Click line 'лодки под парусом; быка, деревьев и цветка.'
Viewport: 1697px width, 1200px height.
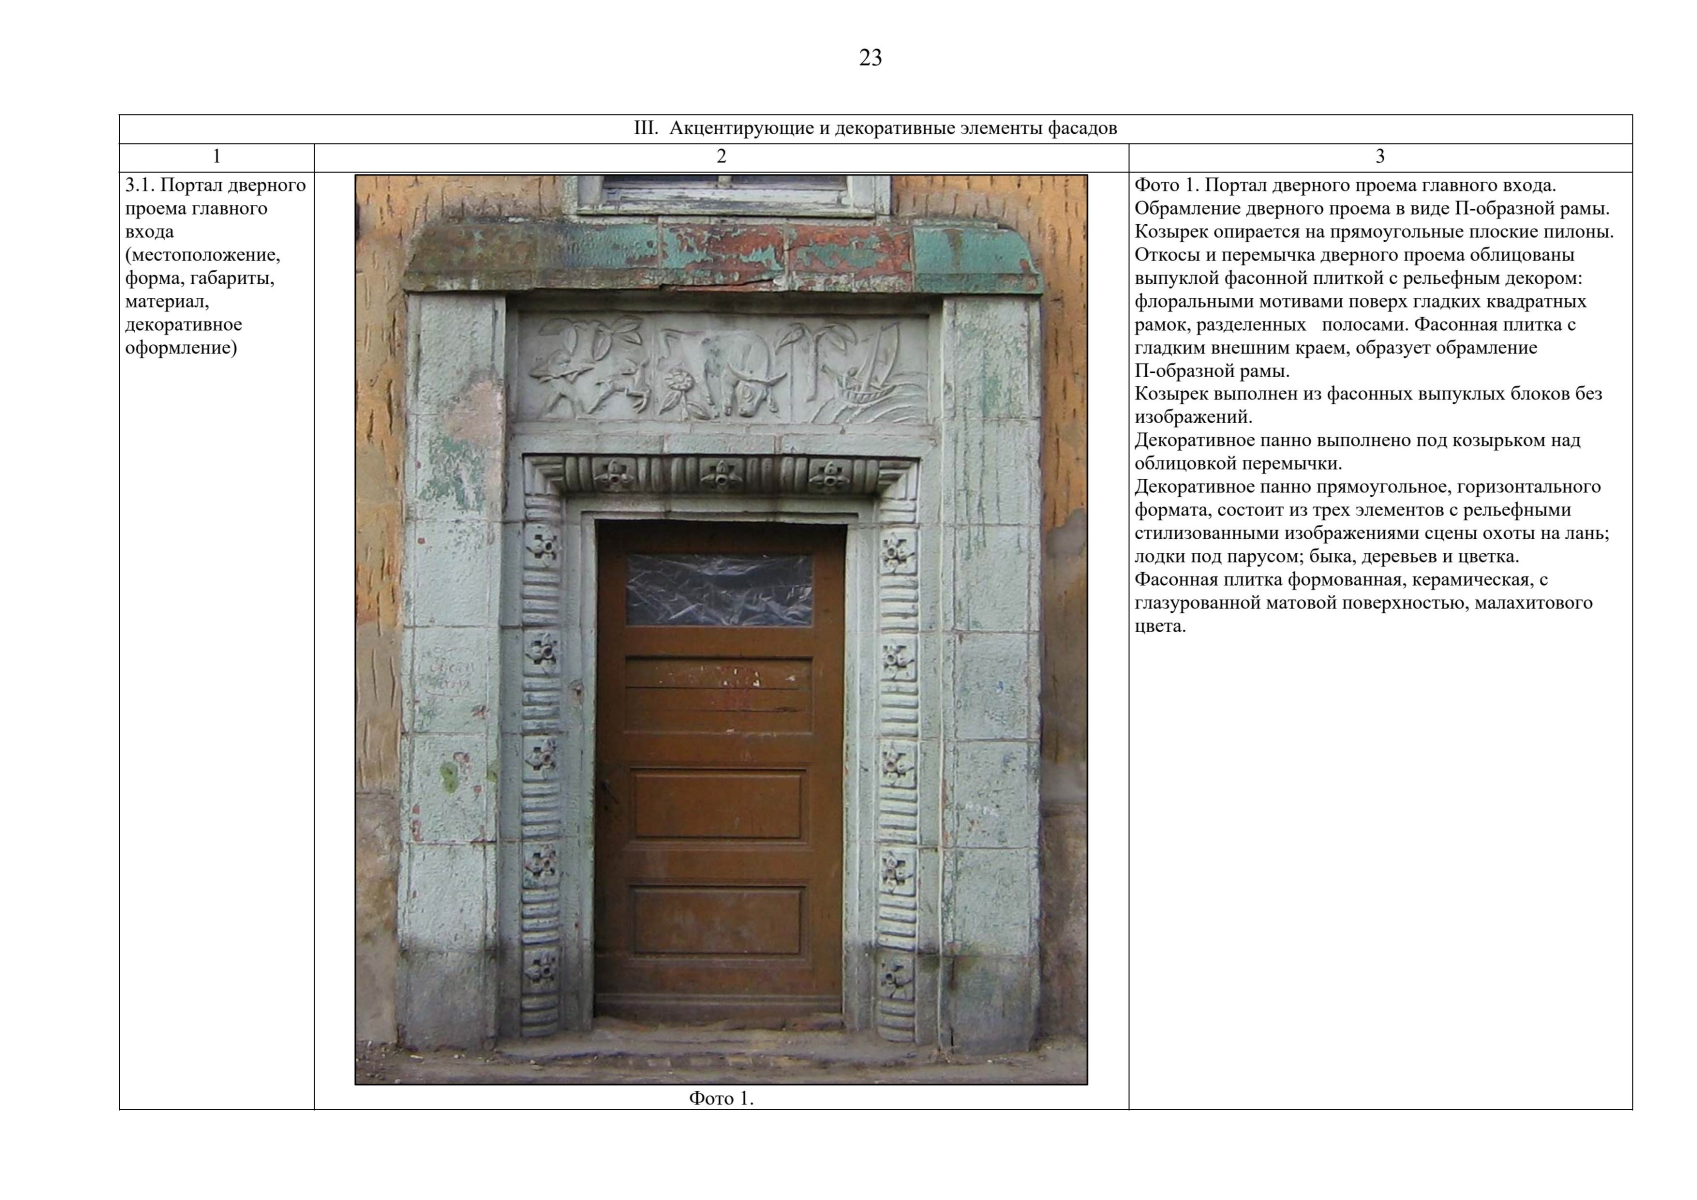tap(1327, 556)
